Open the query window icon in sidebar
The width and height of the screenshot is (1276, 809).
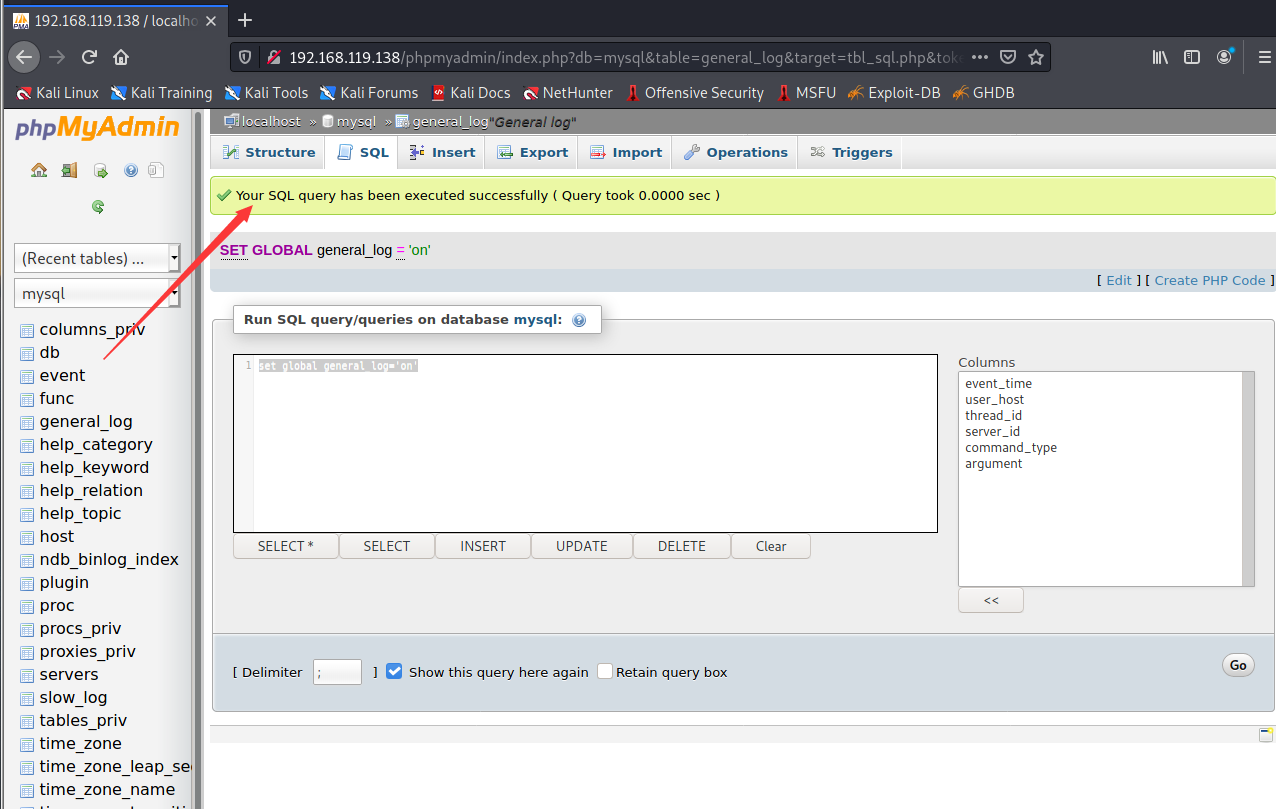click(101, 170)
